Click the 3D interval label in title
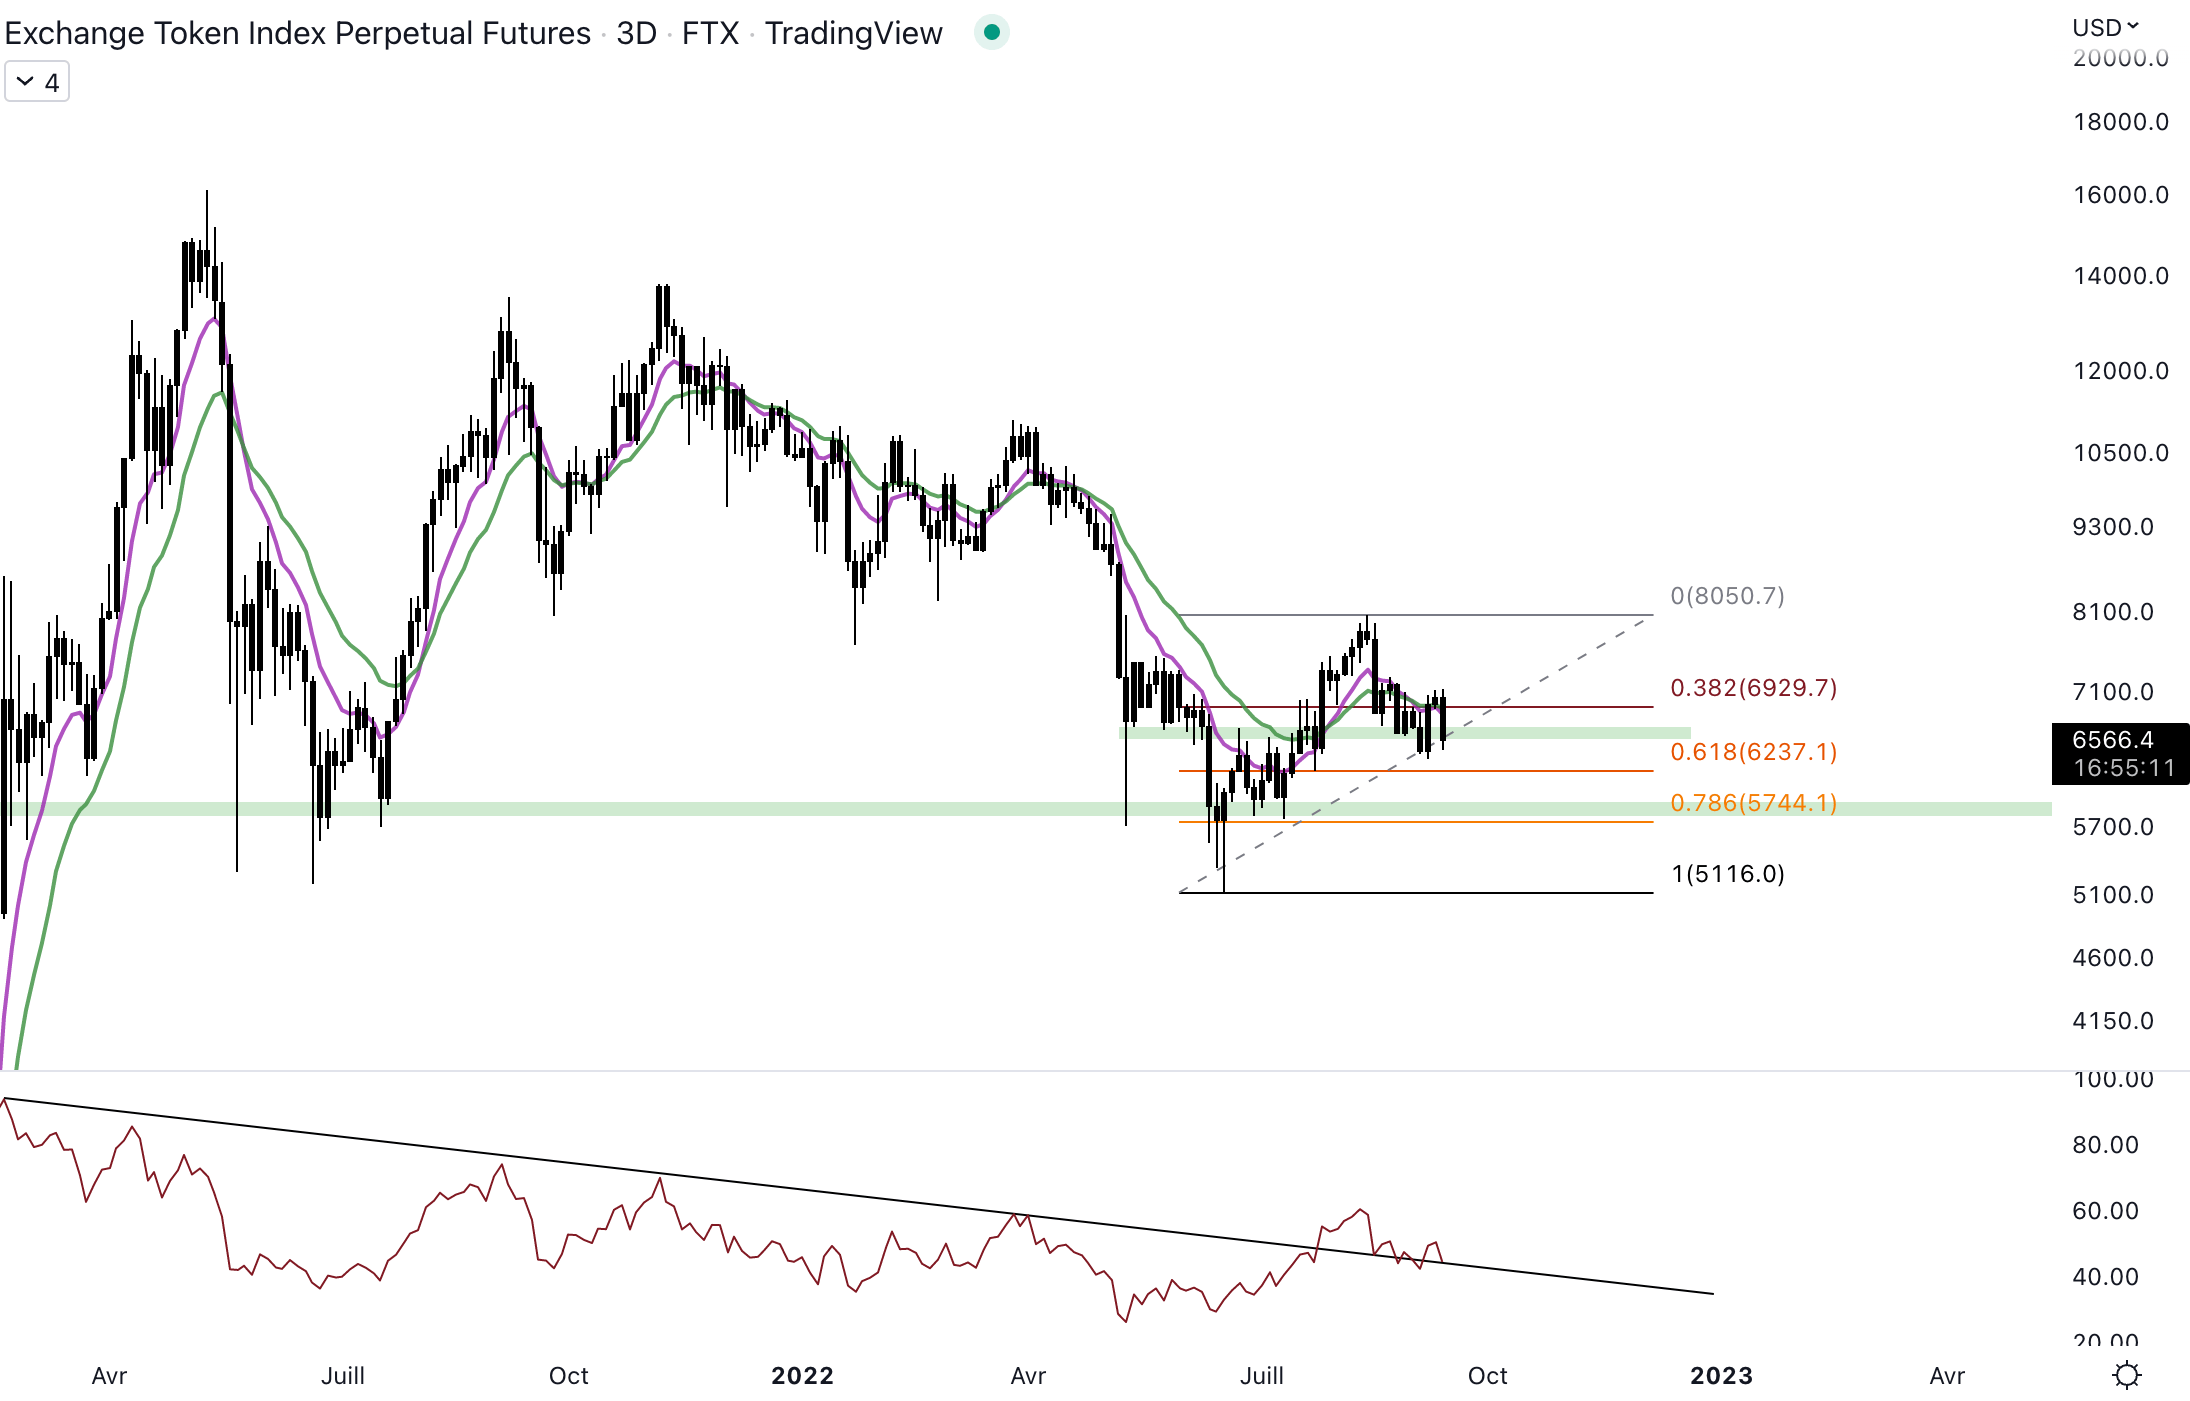2190x1401 pixels. pos(636,33)
